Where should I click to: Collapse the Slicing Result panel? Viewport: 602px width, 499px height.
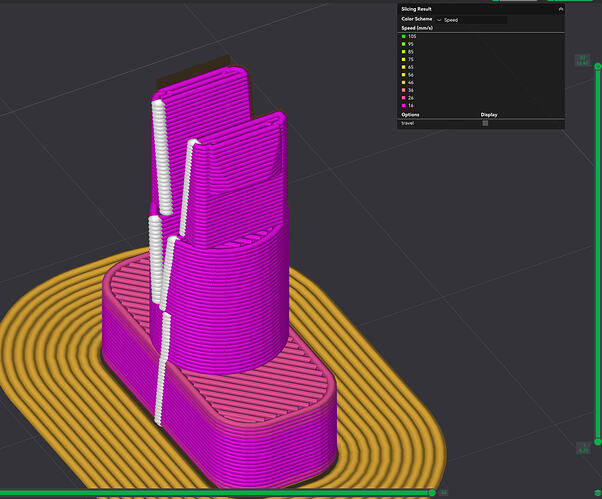(561, 9)
